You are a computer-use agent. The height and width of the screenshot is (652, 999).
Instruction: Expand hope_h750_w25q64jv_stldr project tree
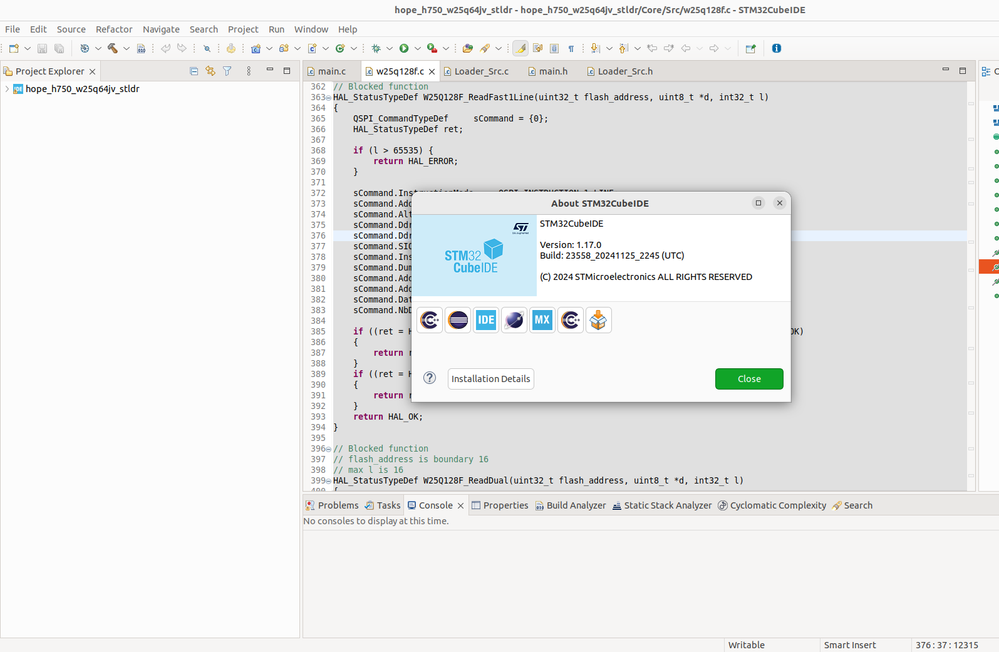[x=7, y=89]
